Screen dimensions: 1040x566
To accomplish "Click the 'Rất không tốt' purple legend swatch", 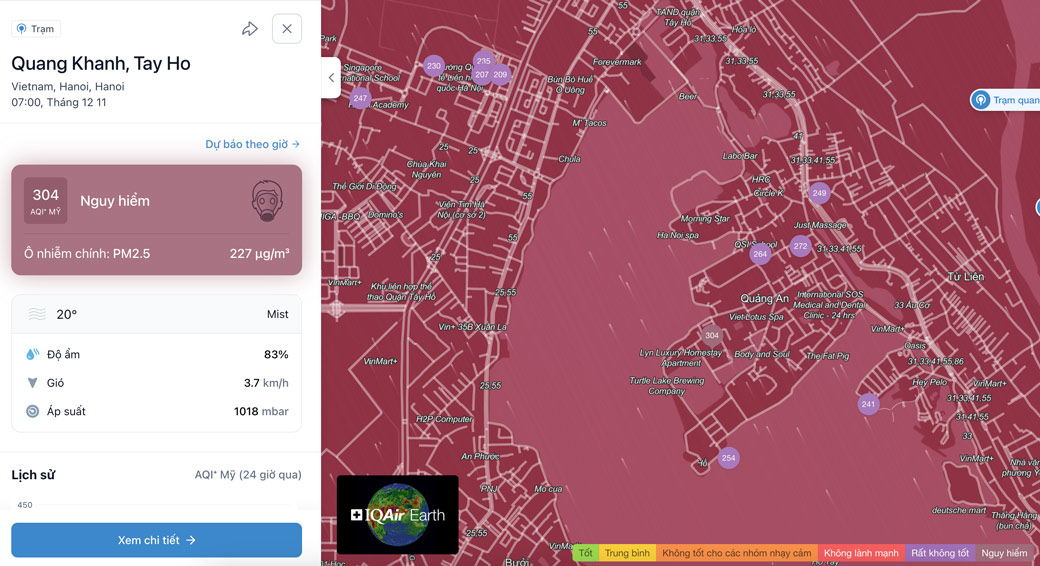I will point(940,553).
